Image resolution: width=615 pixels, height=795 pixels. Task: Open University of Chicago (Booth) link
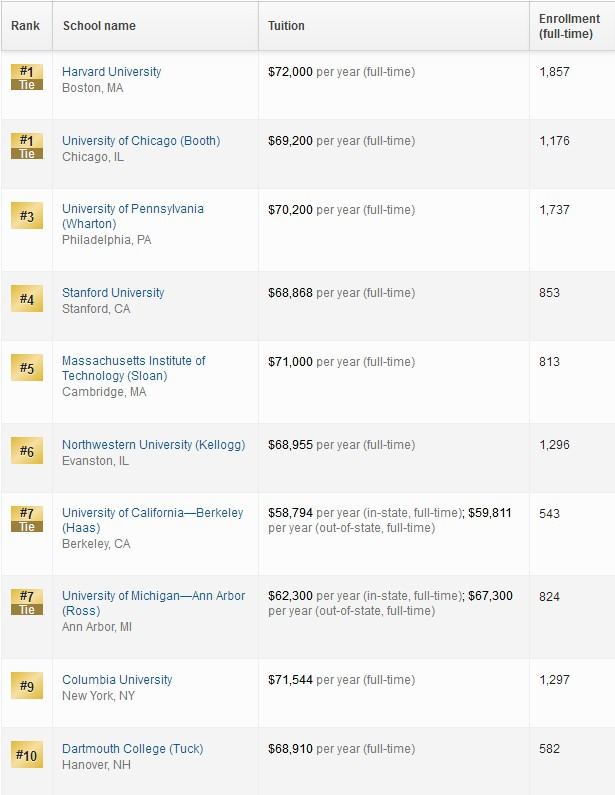(x=141, y=140)
